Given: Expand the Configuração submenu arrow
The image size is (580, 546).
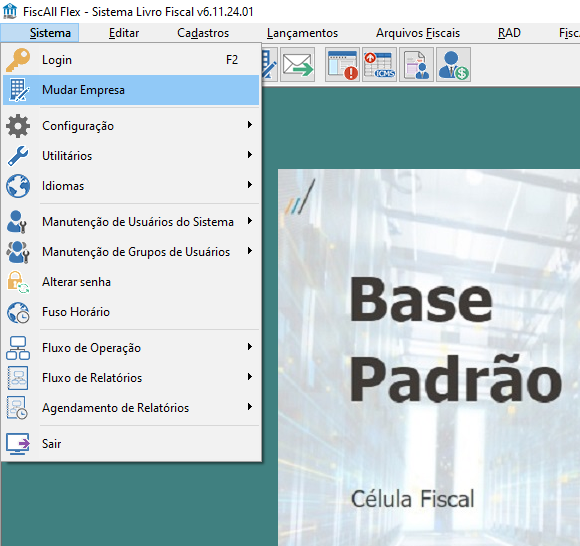Looking at the screenshot, I should 250,125.
